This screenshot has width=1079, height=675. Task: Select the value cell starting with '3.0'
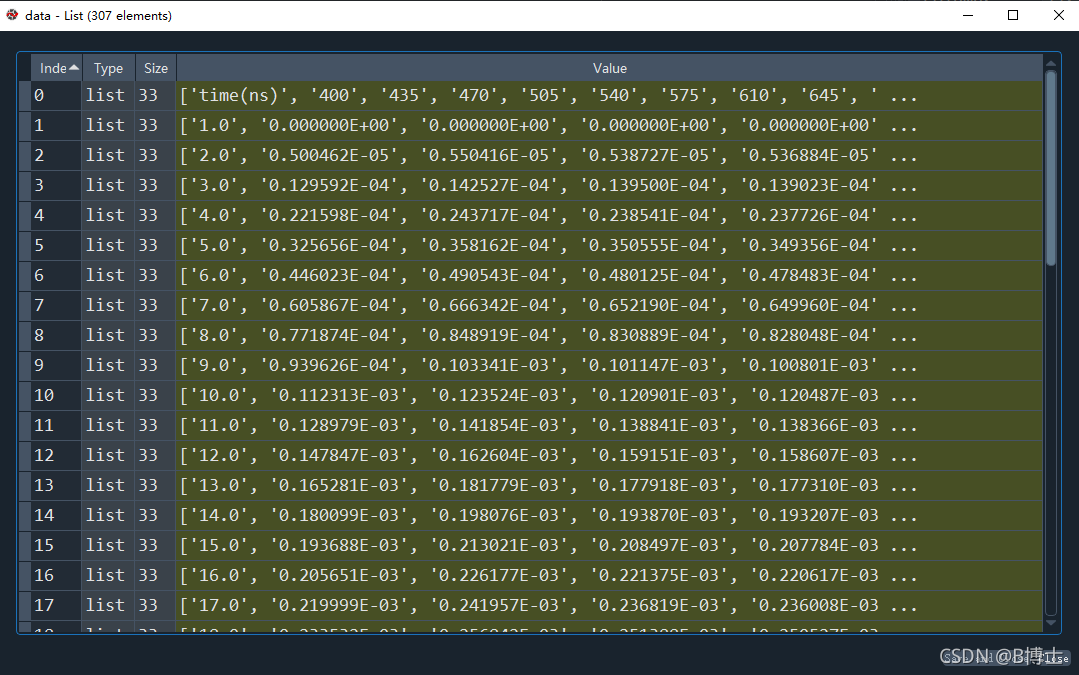click(610, 185)
